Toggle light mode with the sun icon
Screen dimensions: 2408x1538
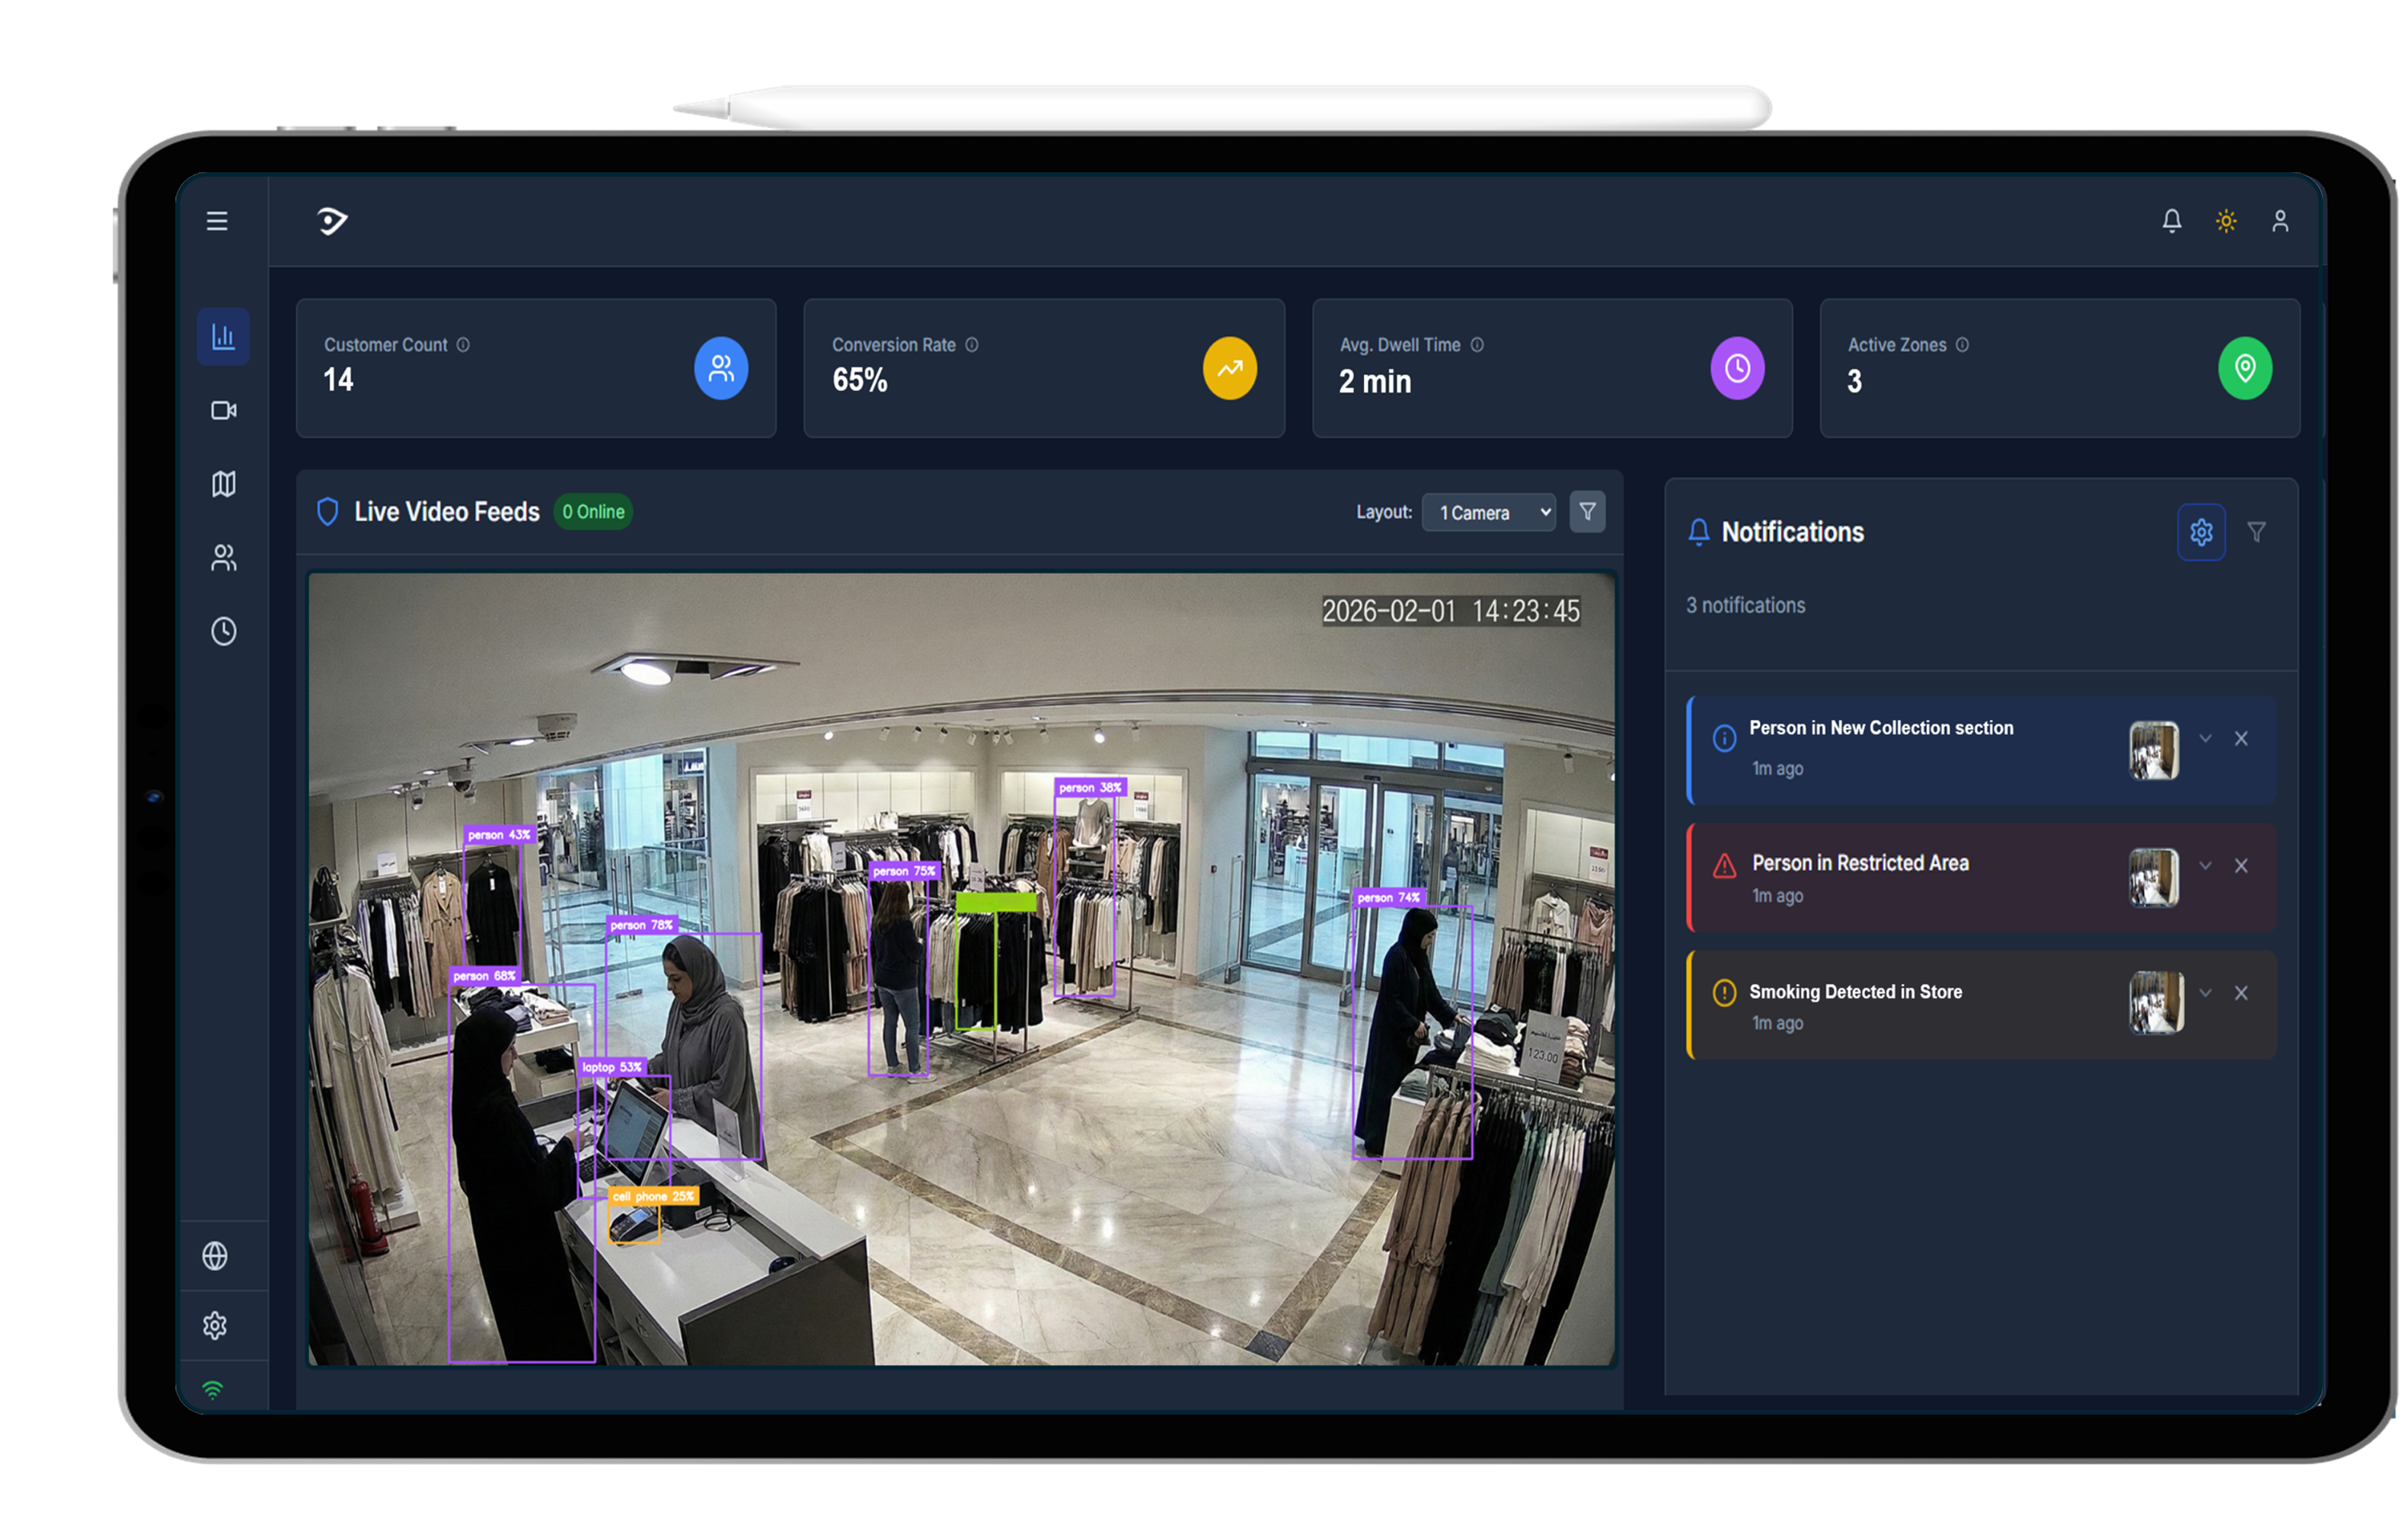(x=2226, y=220)
